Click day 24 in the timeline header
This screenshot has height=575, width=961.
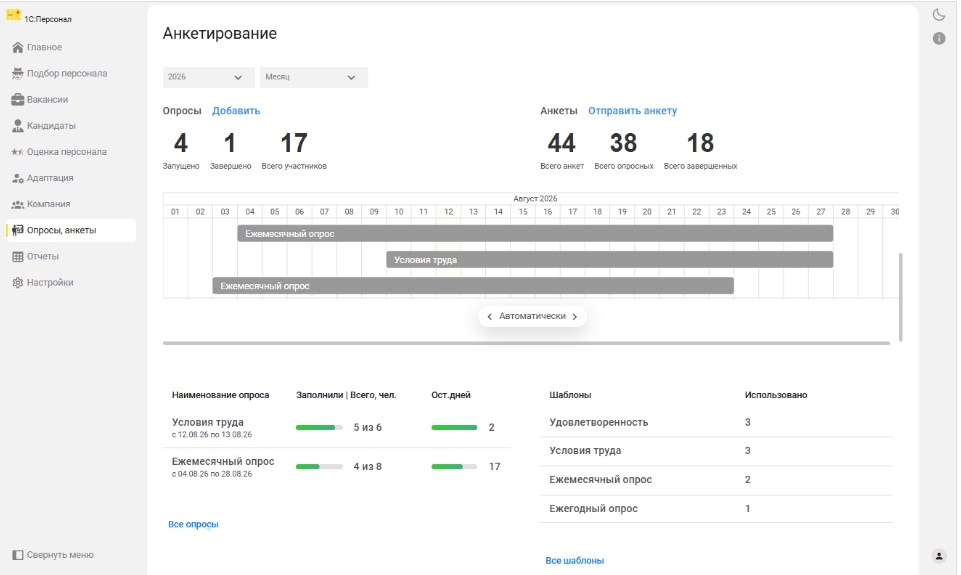tap(746, 212)
